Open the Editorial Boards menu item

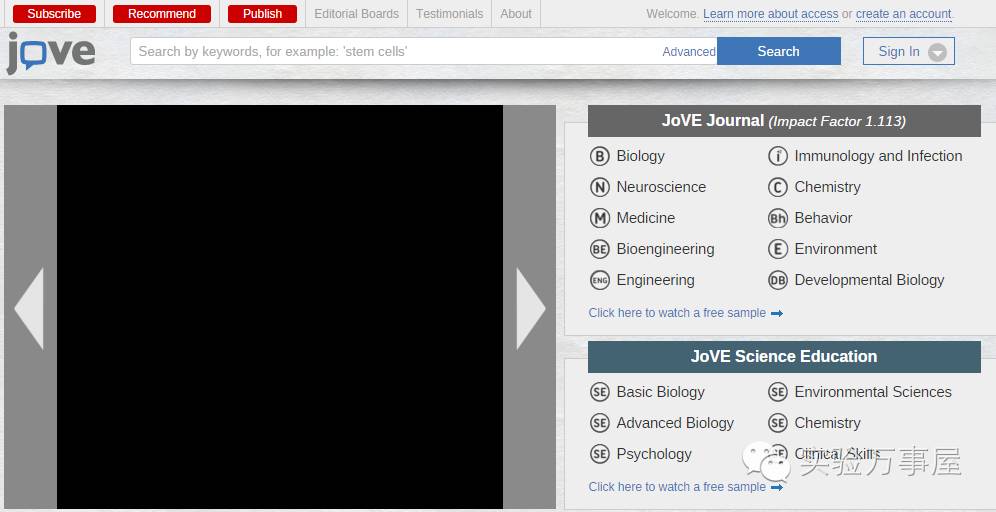click(x=356, y=13)
